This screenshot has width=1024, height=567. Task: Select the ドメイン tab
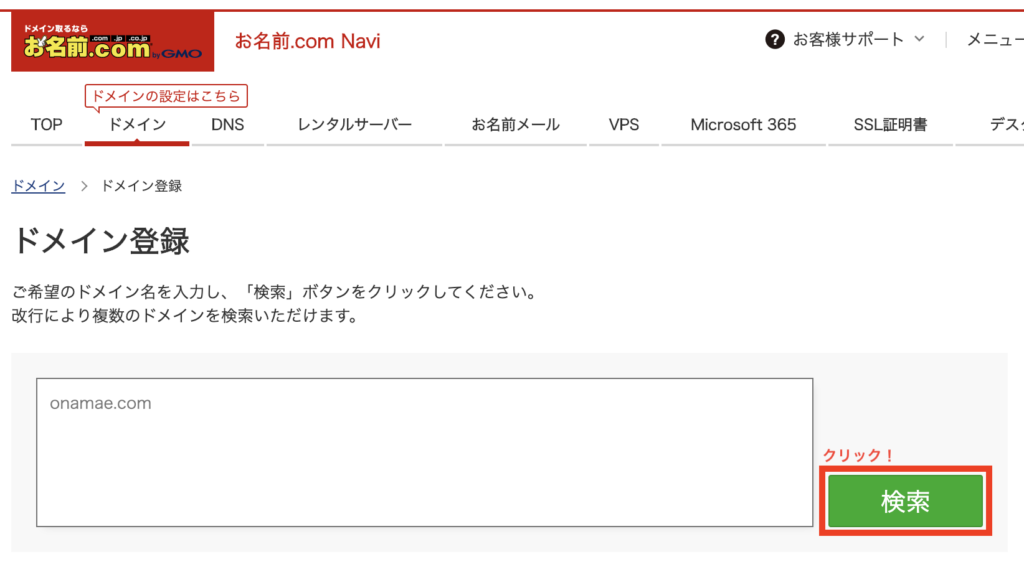click(137, 125)
